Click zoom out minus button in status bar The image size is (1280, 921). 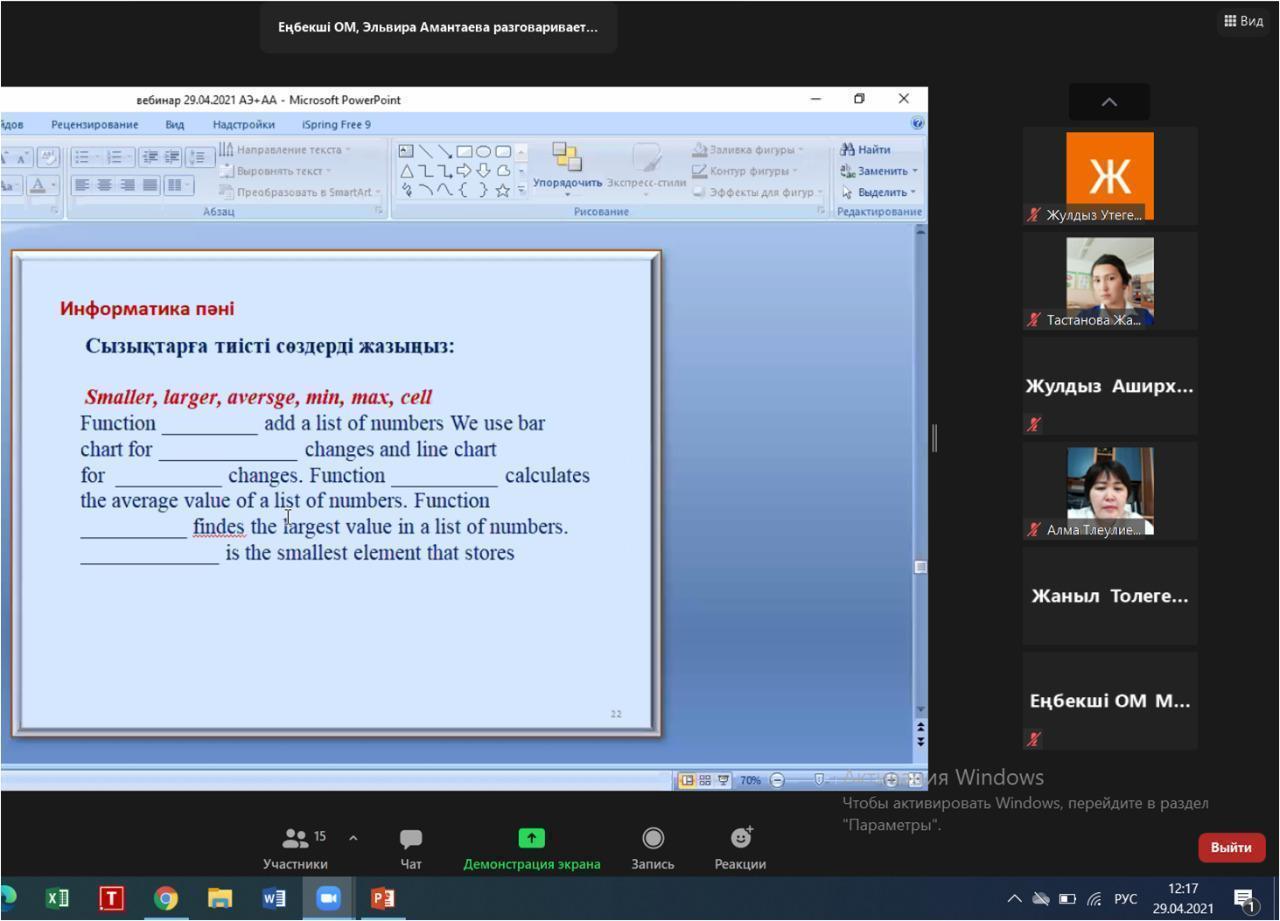777,780
